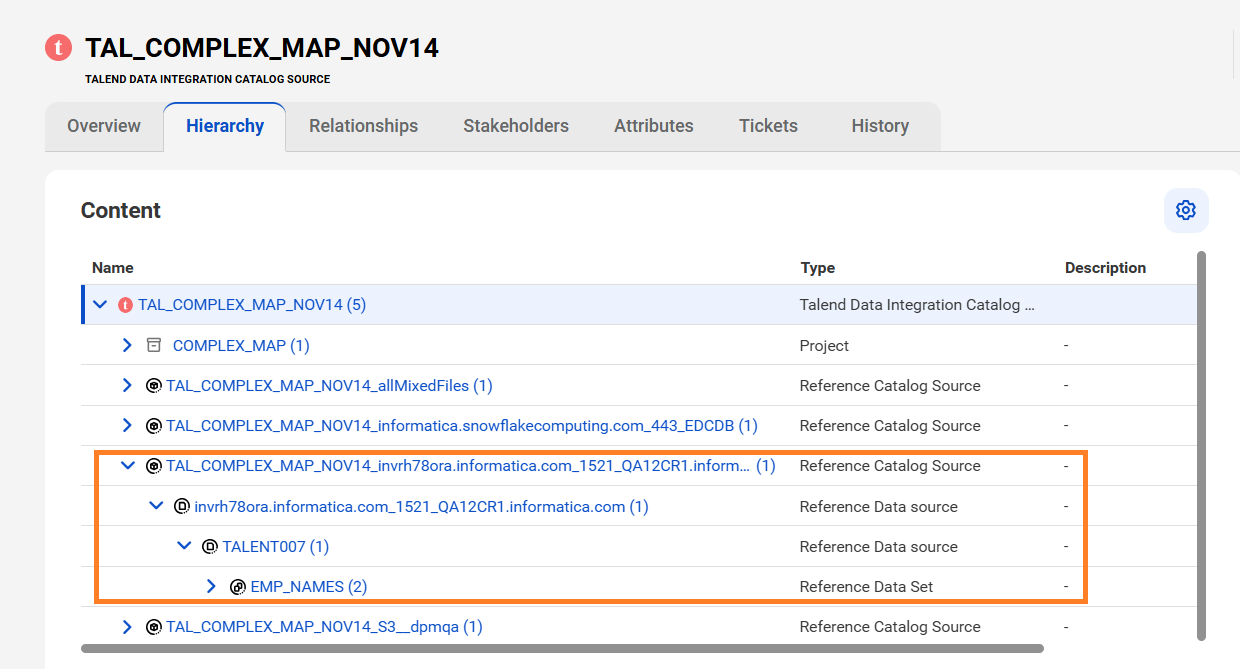Open the TAL_COMPLEX_MAP_NOV14_invrh78ora catalog source link
Image resolution: width=1240 pixels, height=669 pixels.
click(471, 466)
